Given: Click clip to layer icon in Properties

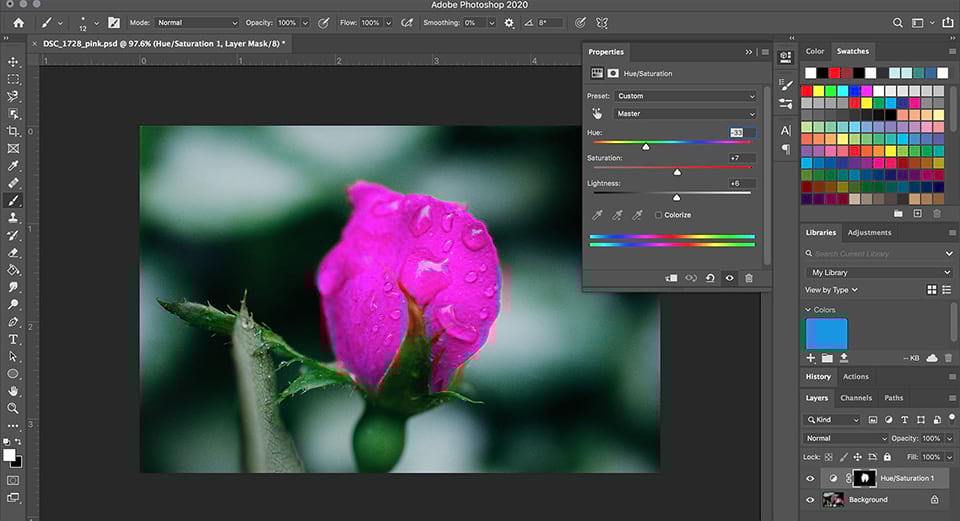Looking at the screenshot, I should [x=672, y=278].
